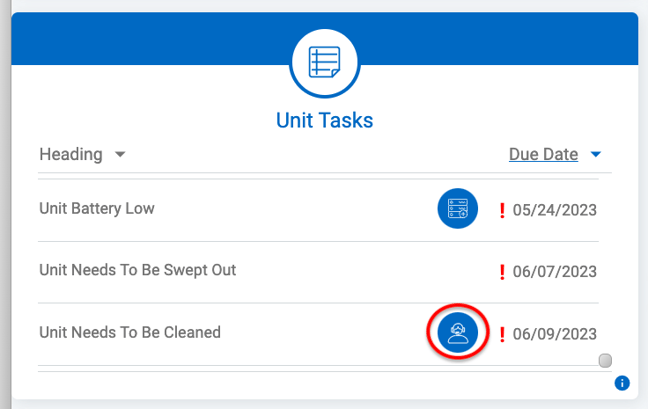Sort by the Due Date column link
The width and height of the screenshot is (648, 409).
(x=543, y=154)
